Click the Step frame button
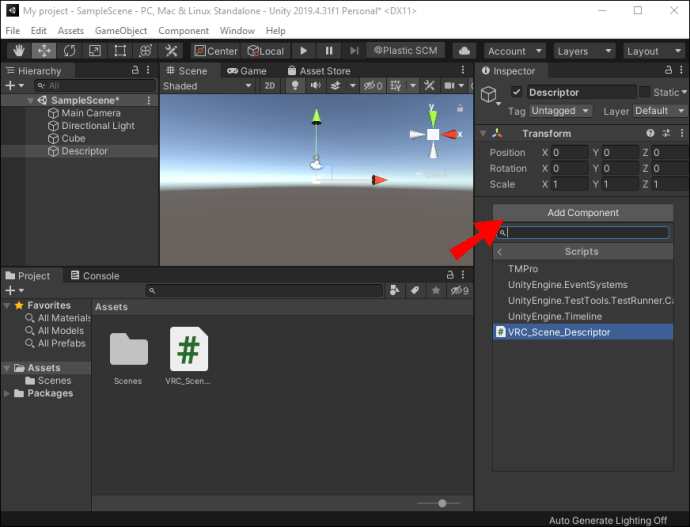 point(354,51)
